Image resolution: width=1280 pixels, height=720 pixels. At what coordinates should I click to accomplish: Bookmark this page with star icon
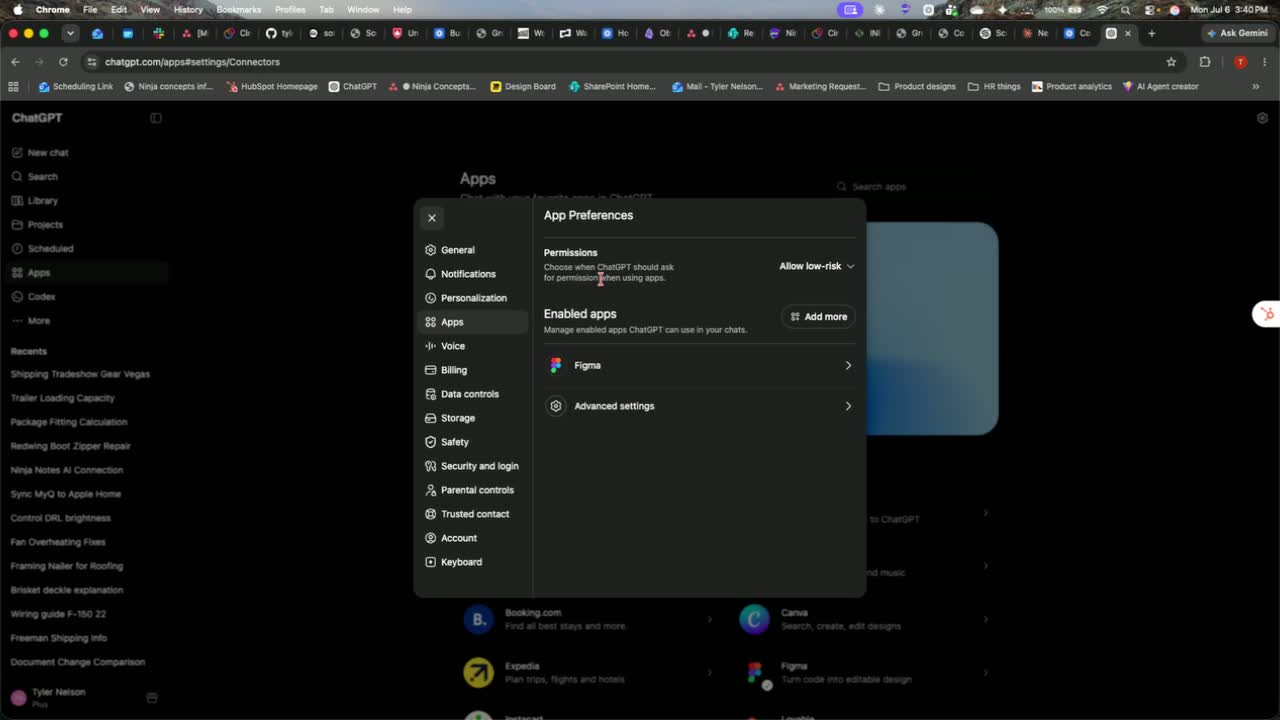[1171, 62]
